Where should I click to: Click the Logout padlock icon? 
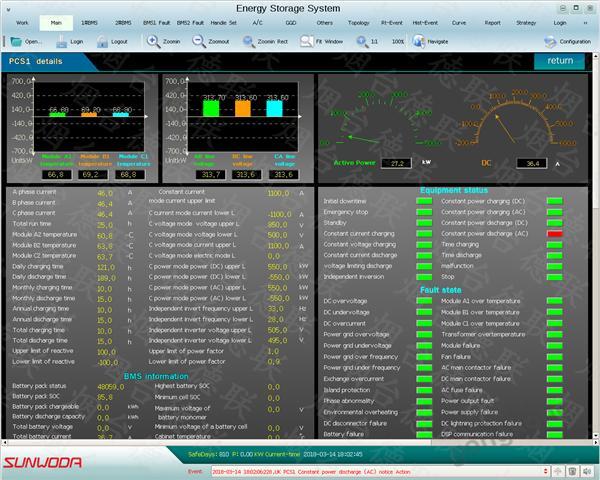point(102,41)
